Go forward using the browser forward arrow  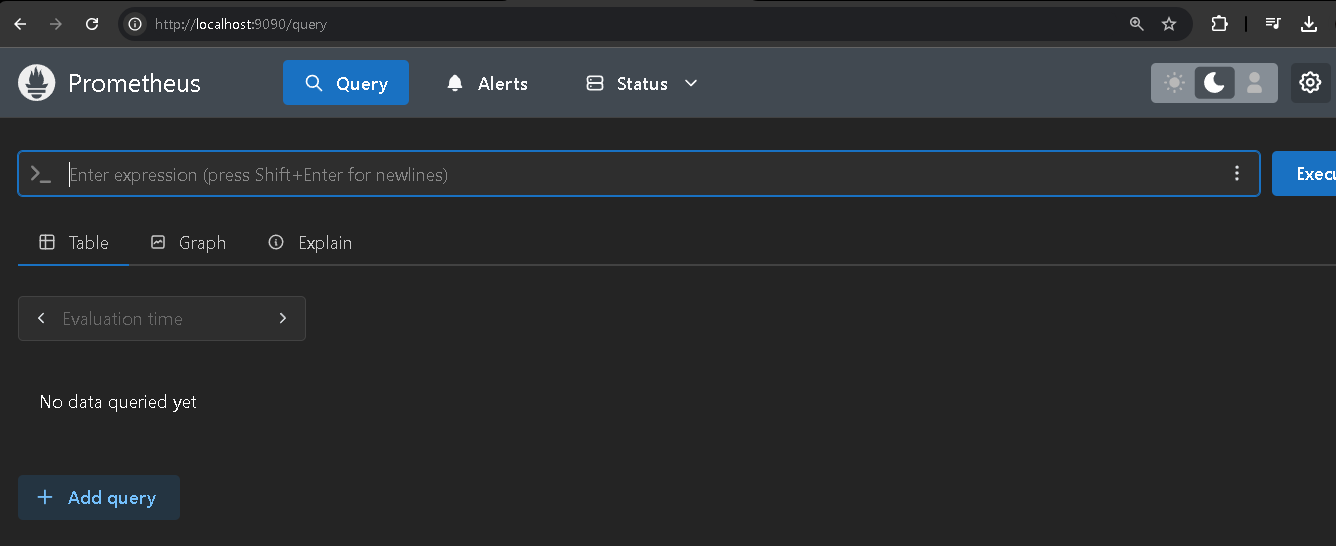[56, 24]
